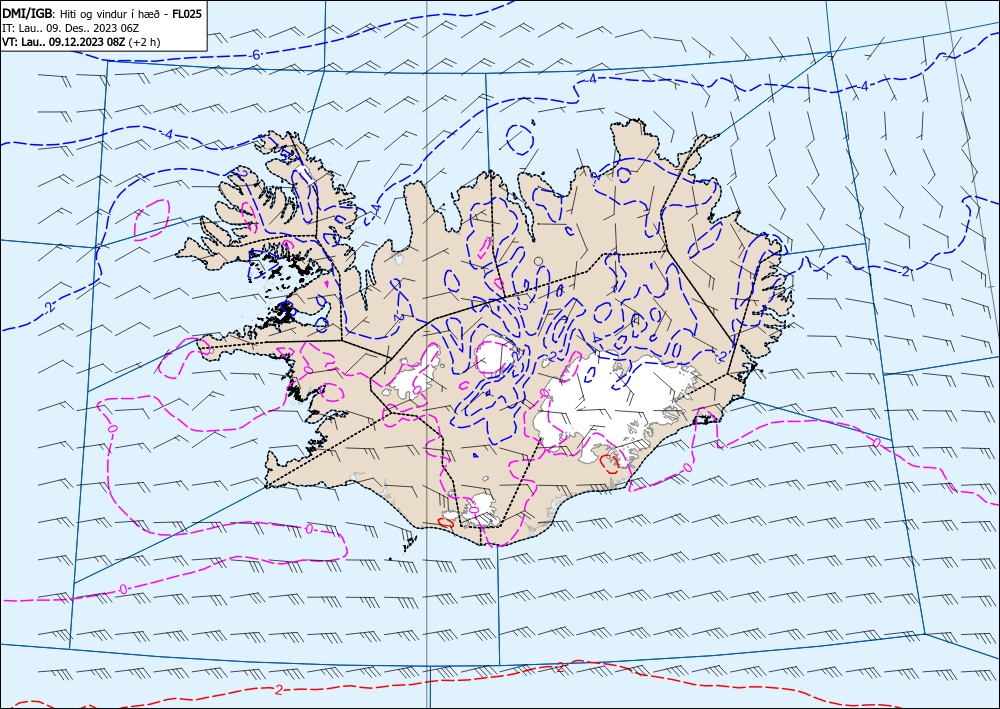Click the blue dashed oval north of Iceland
This screenshot has width=1000, height=709.
tap(520, 138)
